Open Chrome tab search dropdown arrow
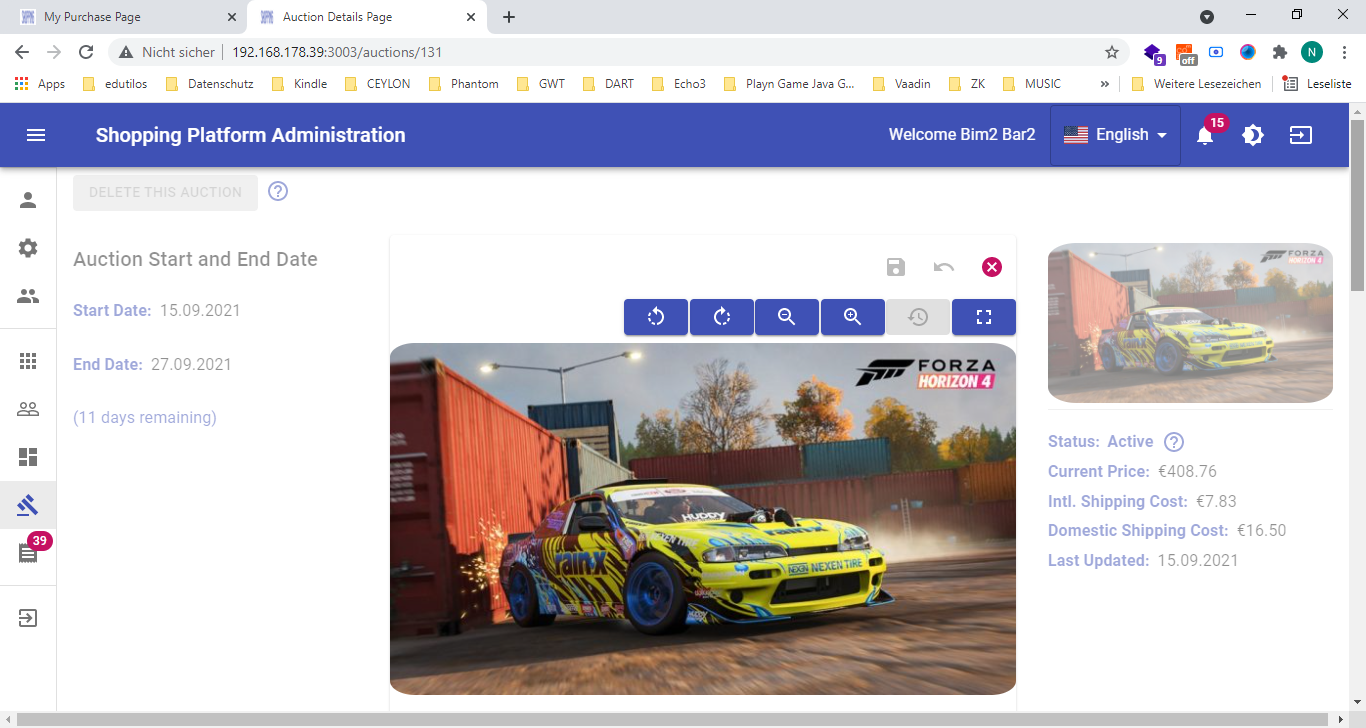1366x728 pixels. 1207,16
